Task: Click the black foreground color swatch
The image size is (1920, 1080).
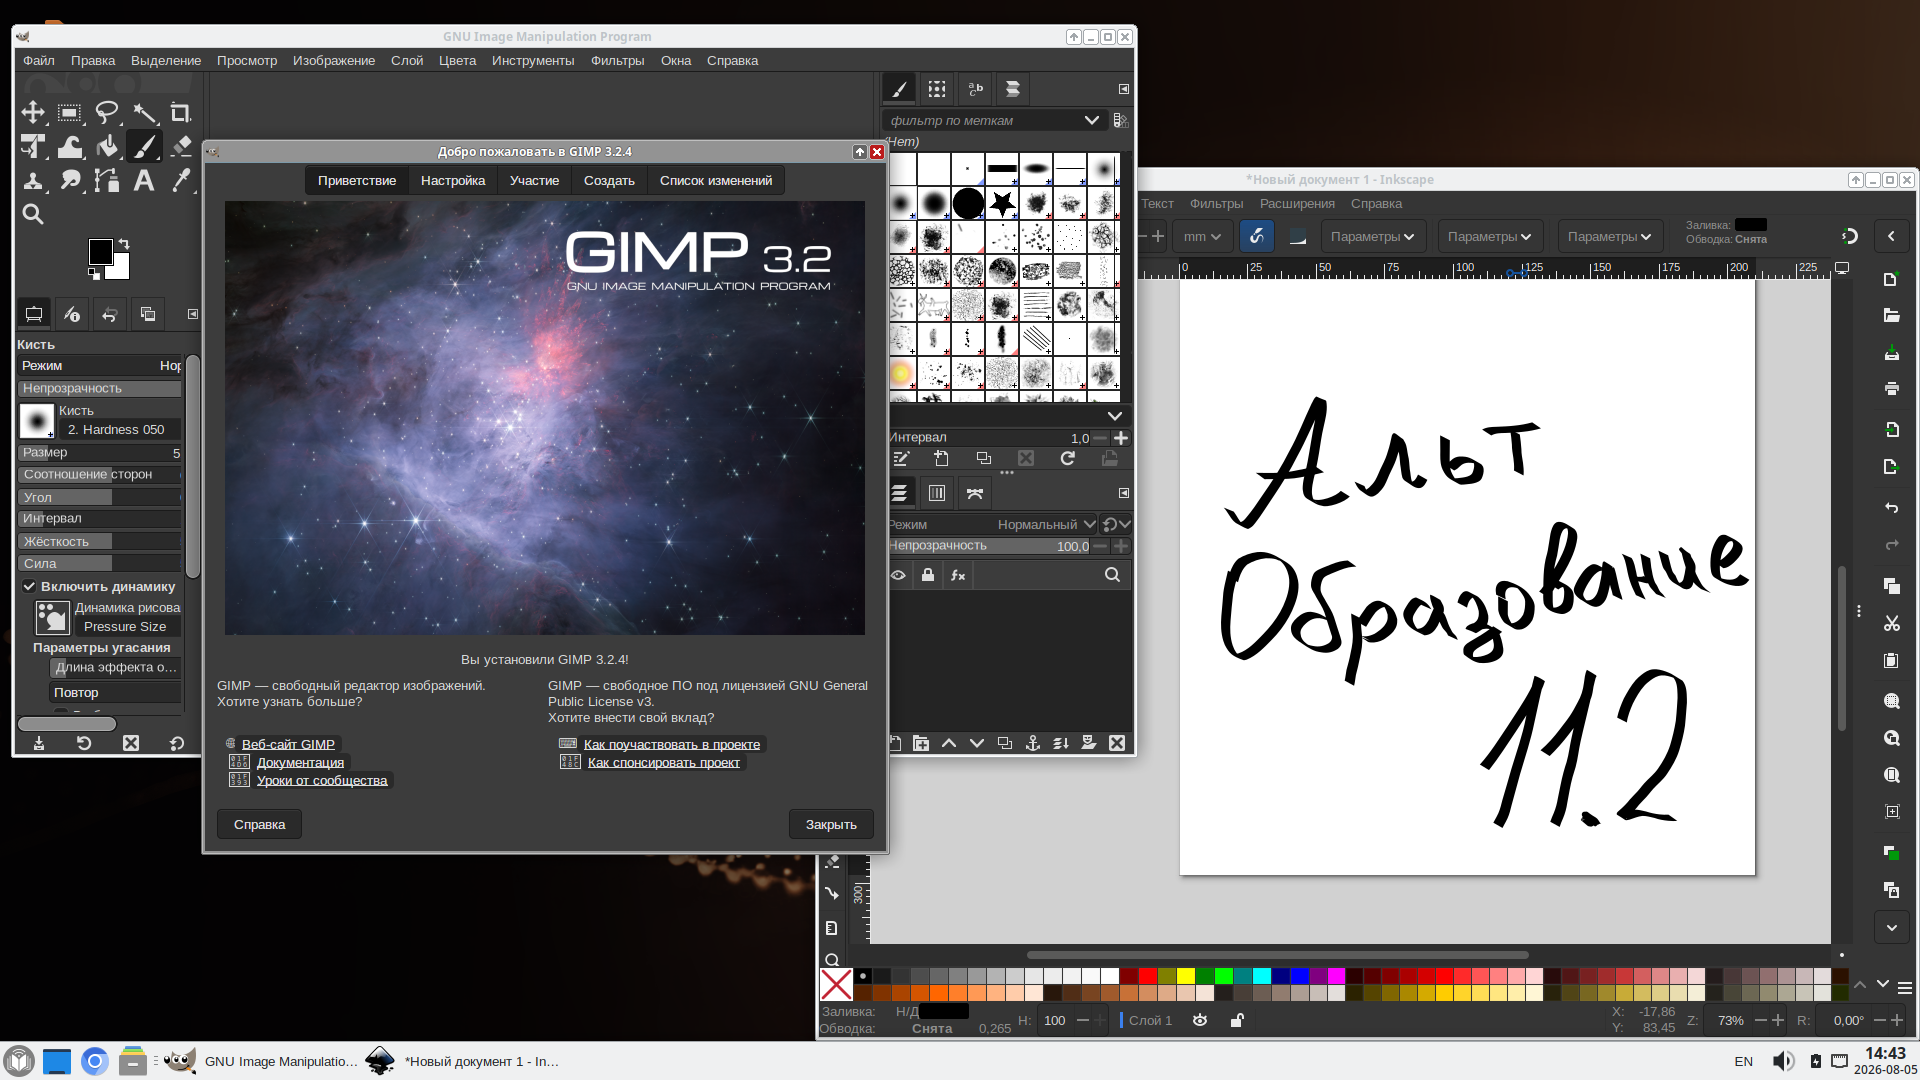Action: coord(100,252)
